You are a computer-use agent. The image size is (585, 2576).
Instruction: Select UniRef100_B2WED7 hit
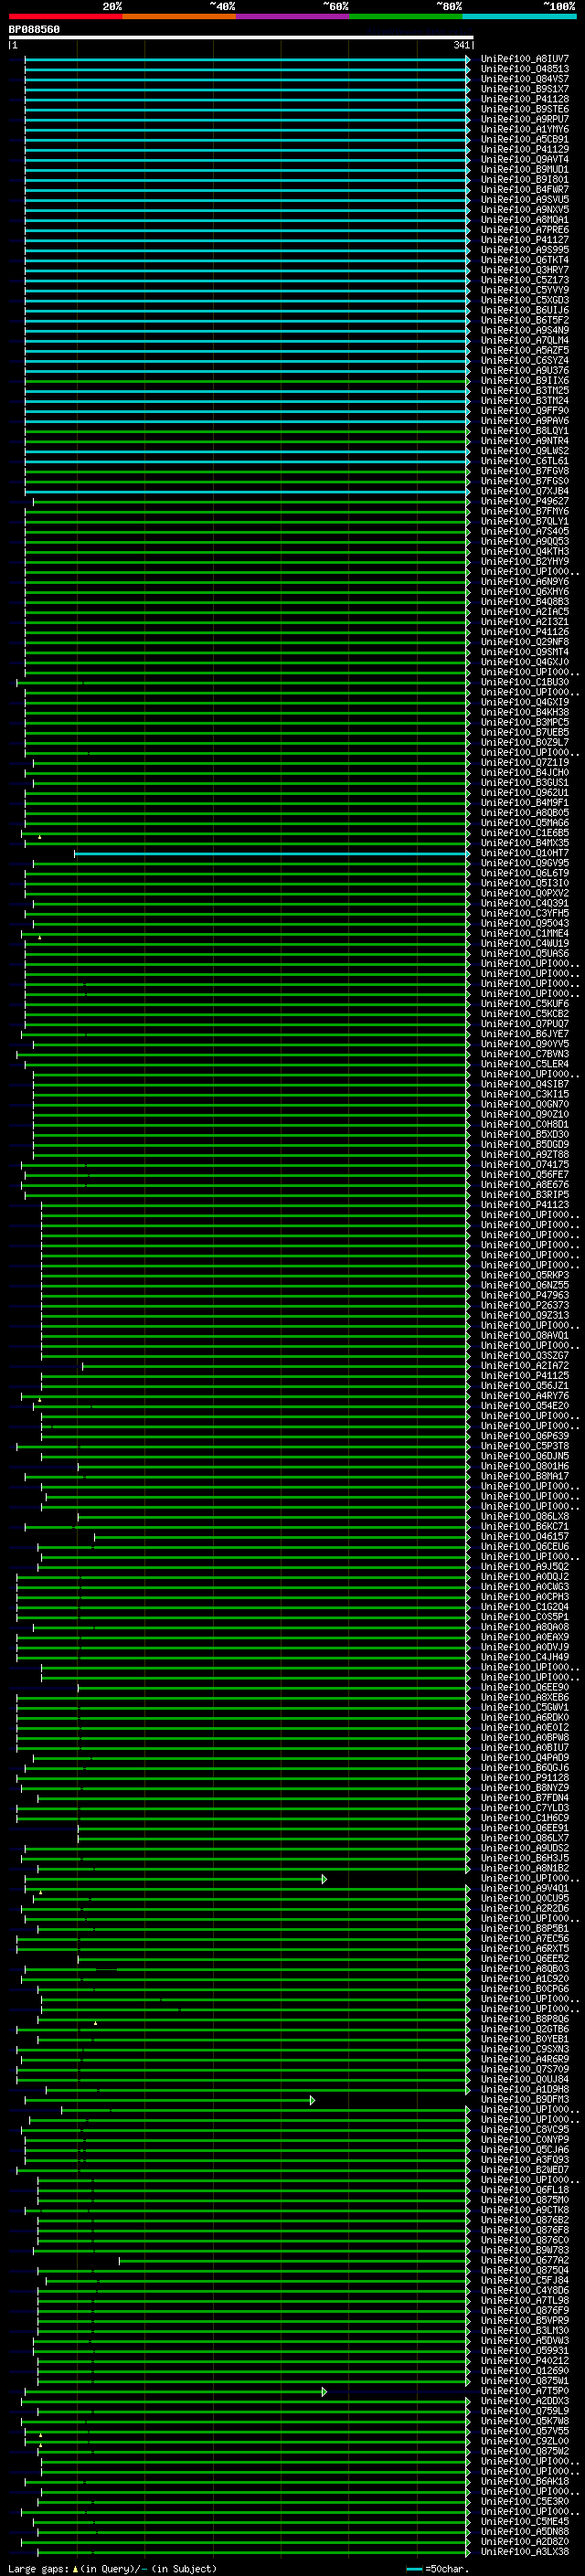click(524, 2169)
